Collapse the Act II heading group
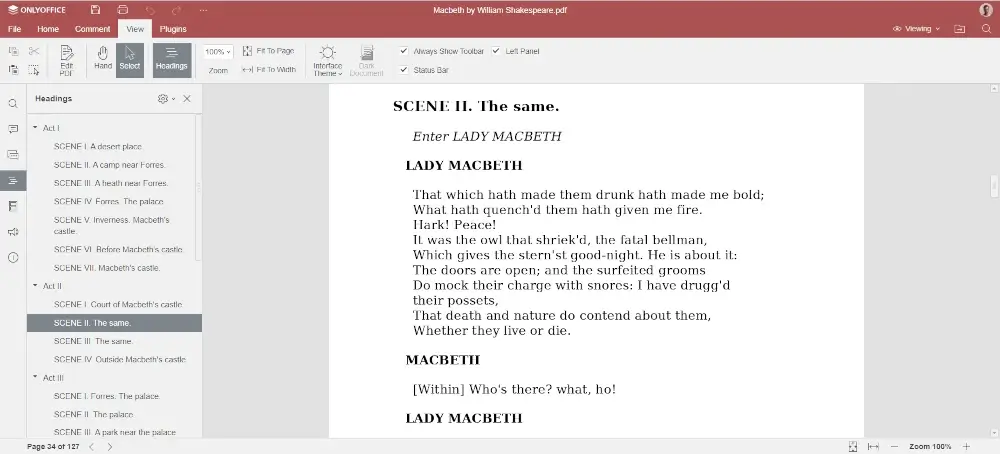 tap(35, 286)
